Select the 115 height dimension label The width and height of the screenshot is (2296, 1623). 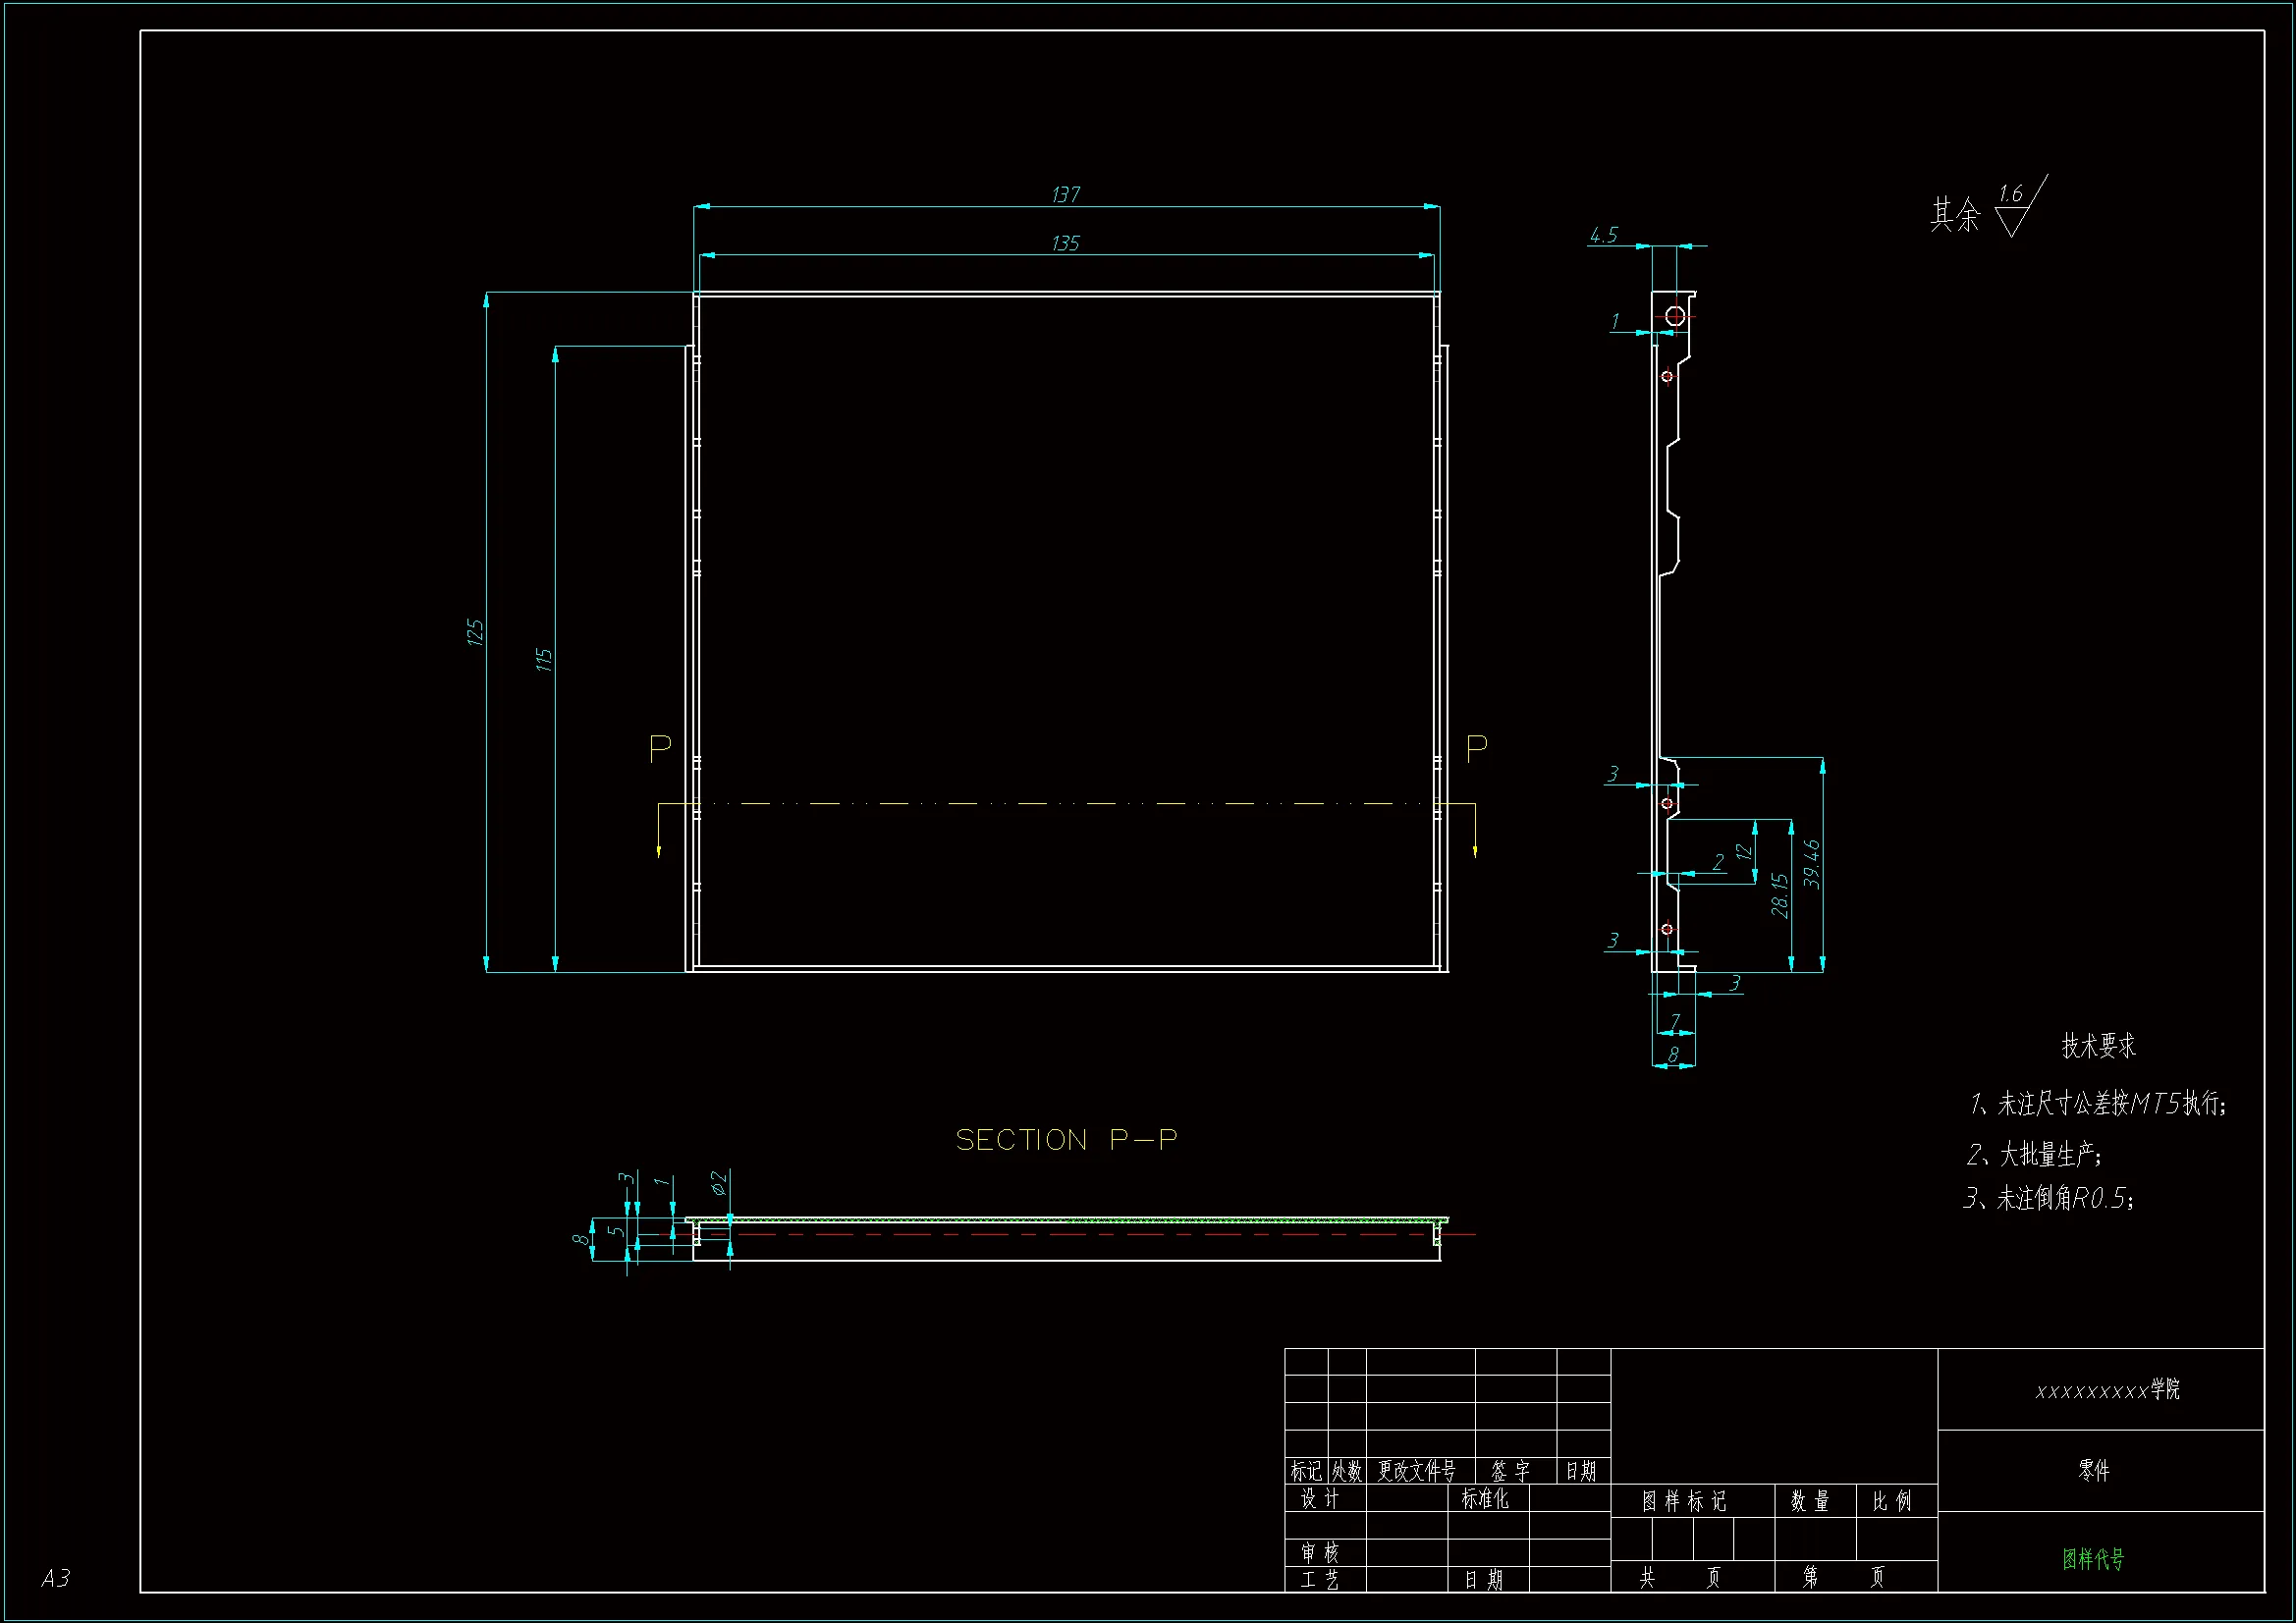click(x=544, y=659)
